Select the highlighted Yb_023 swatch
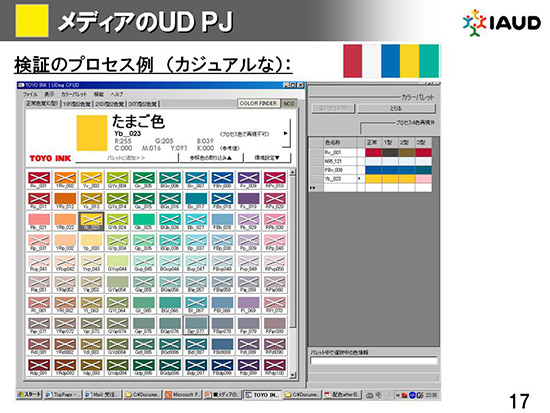 tap(92, 220)
